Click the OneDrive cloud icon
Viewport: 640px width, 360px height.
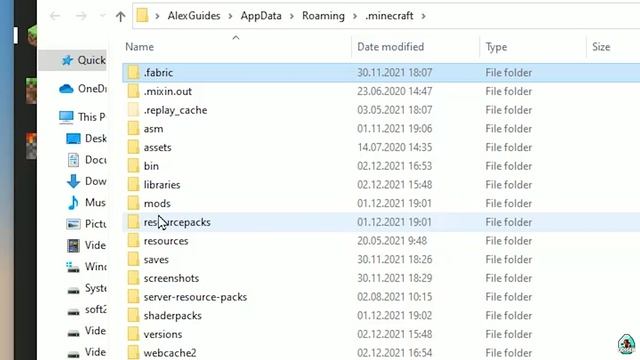[x=66, y=89]
